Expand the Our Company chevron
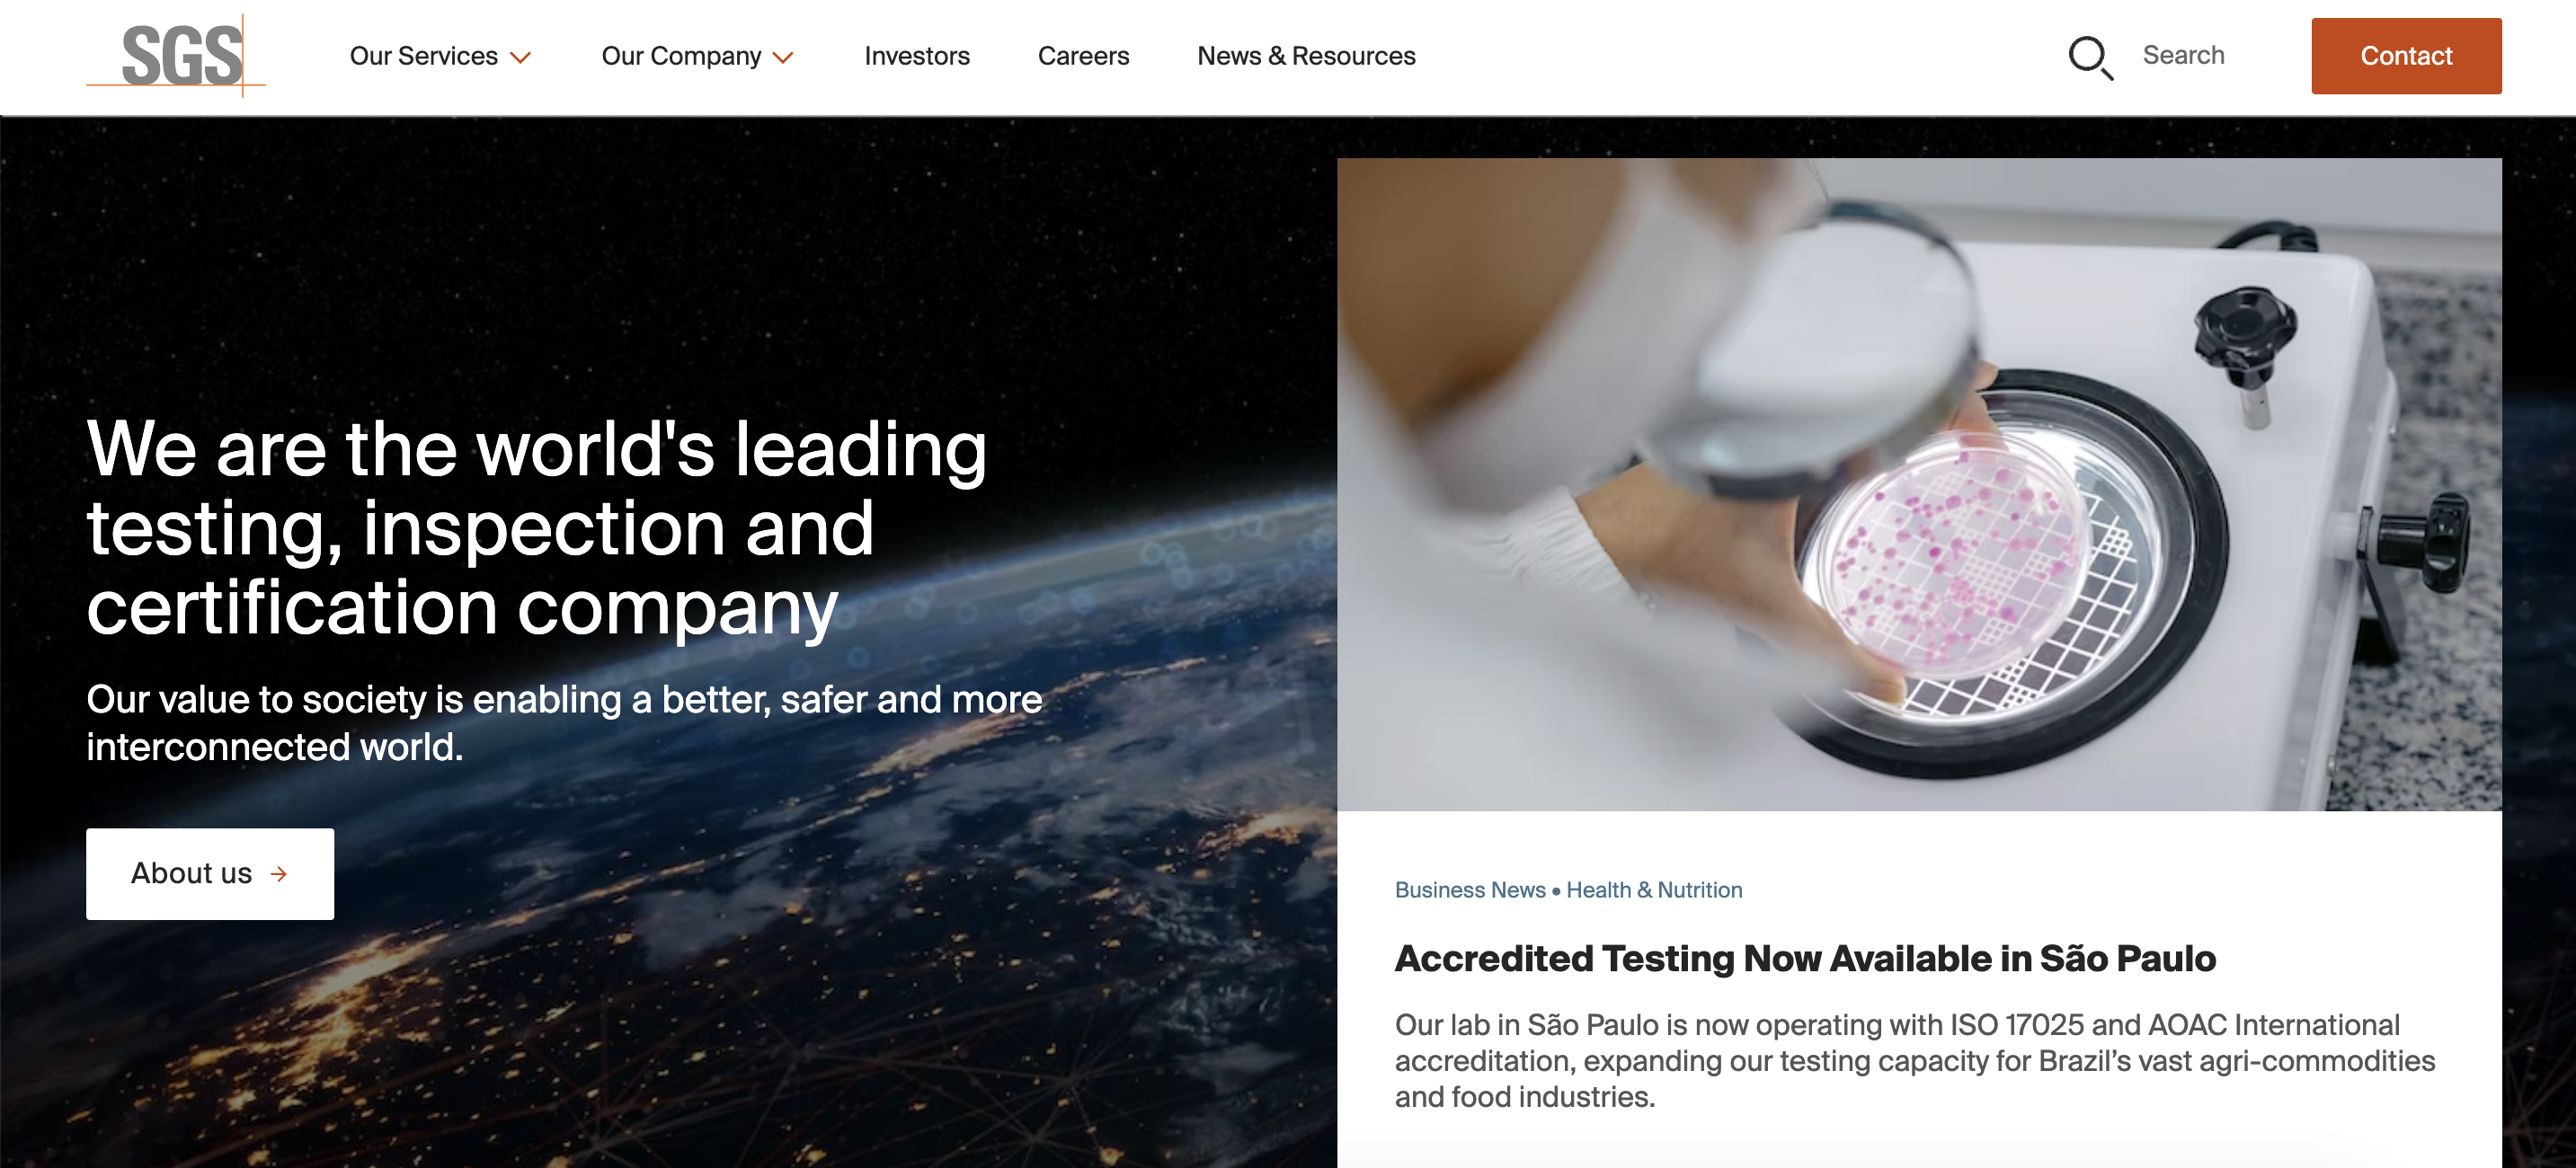Screen dimensions: 2576x1168 (784, 58)
